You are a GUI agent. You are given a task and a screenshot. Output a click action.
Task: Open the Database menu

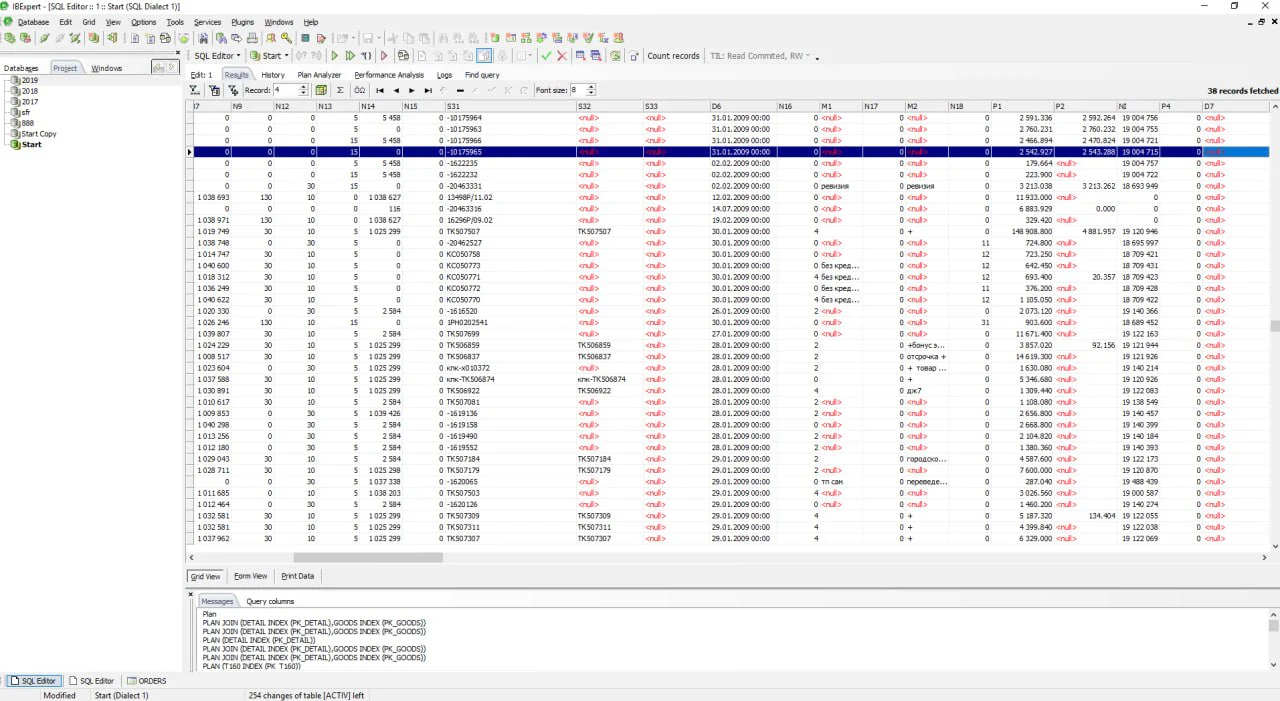click(x=33, y=22)
